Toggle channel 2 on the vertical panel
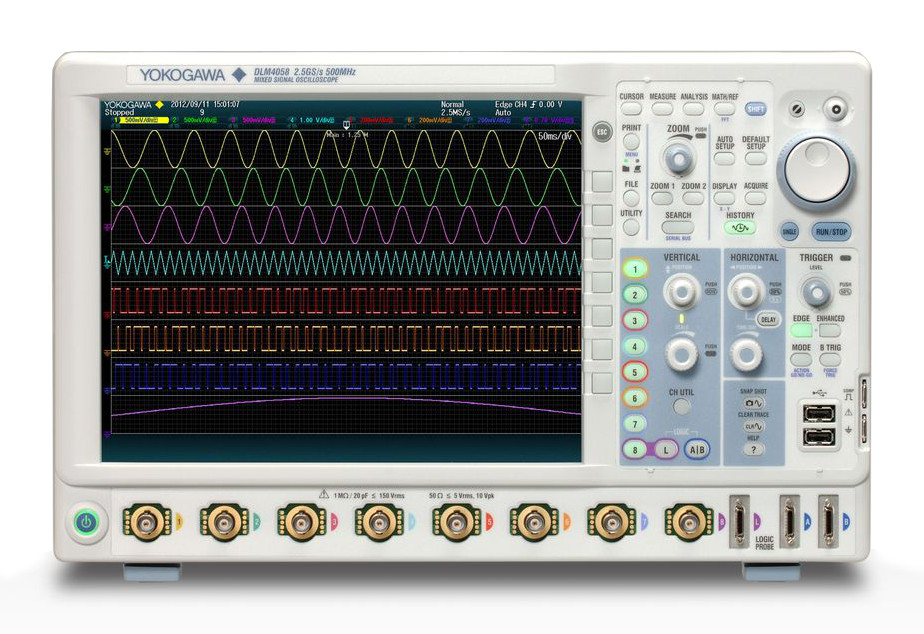Screen dimensions: 924x634 [635, 295]
